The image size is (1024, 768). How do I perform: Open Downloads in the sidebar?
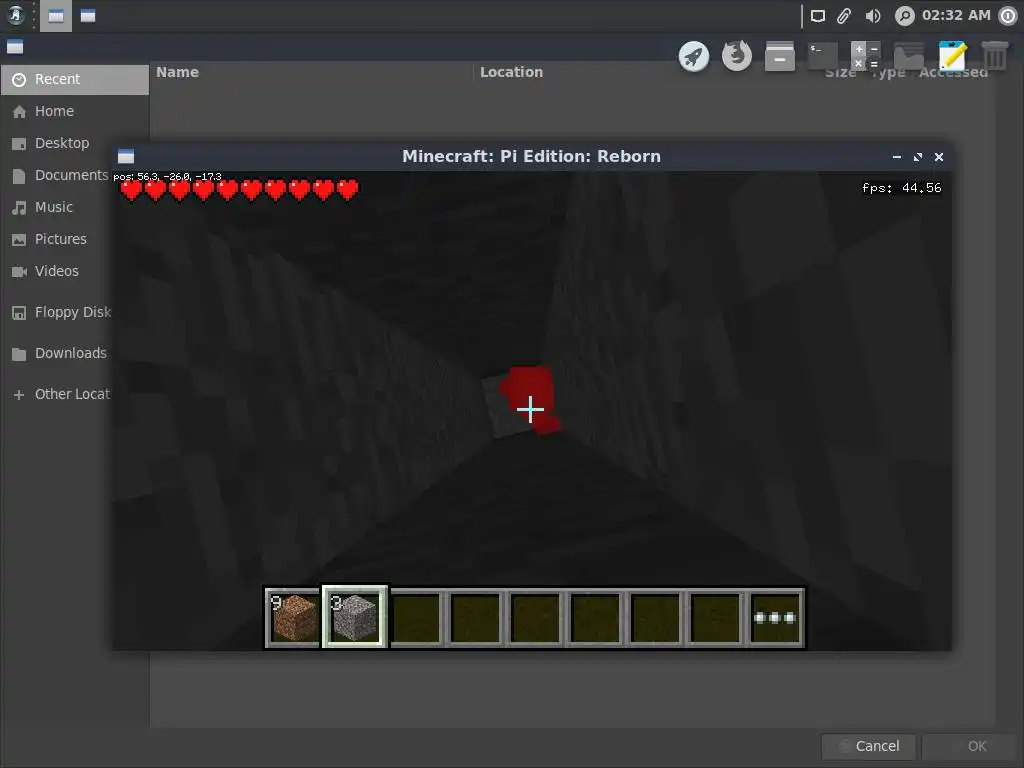pos(57,353)
